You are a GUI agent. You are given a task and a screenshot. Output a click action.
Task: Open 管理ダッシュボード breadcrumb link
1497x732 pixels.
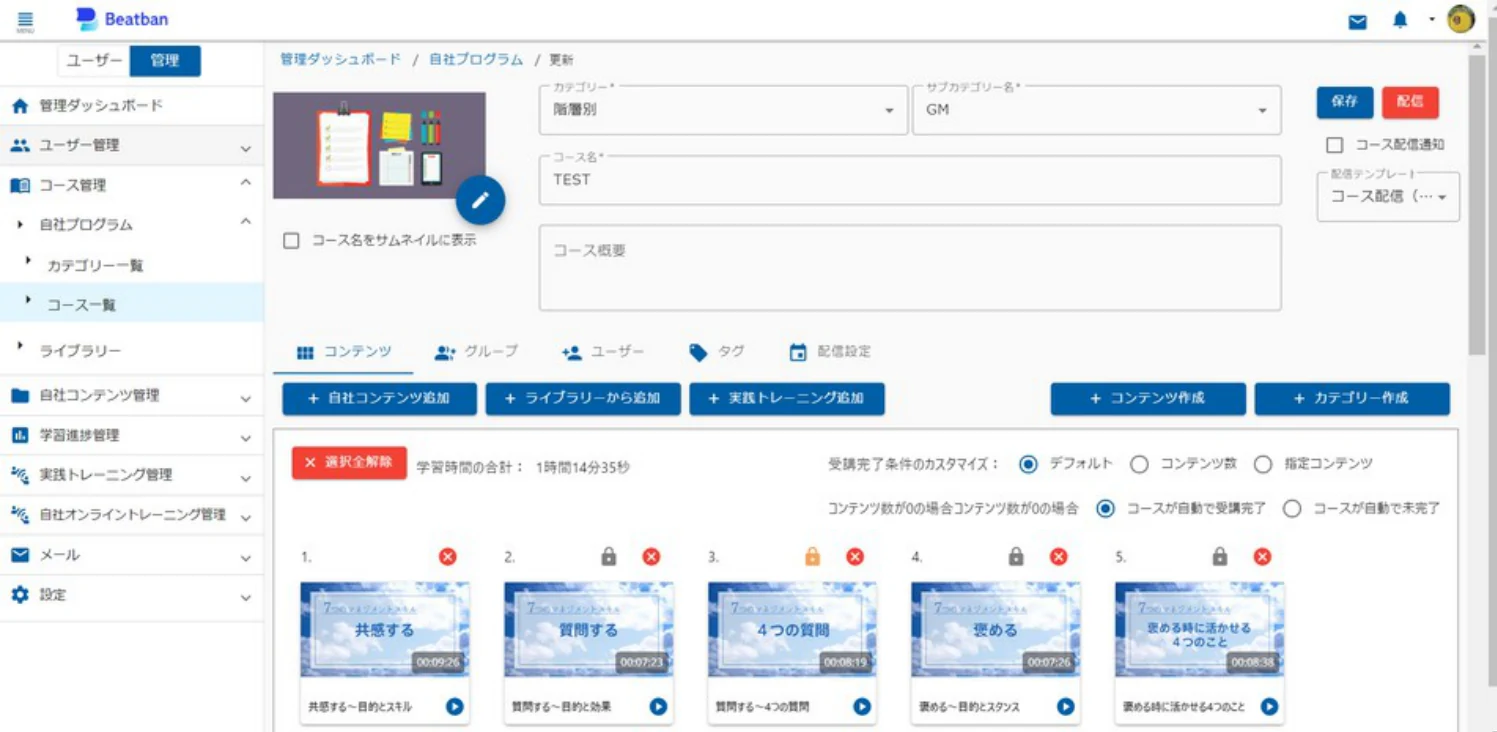pos(341,60)
